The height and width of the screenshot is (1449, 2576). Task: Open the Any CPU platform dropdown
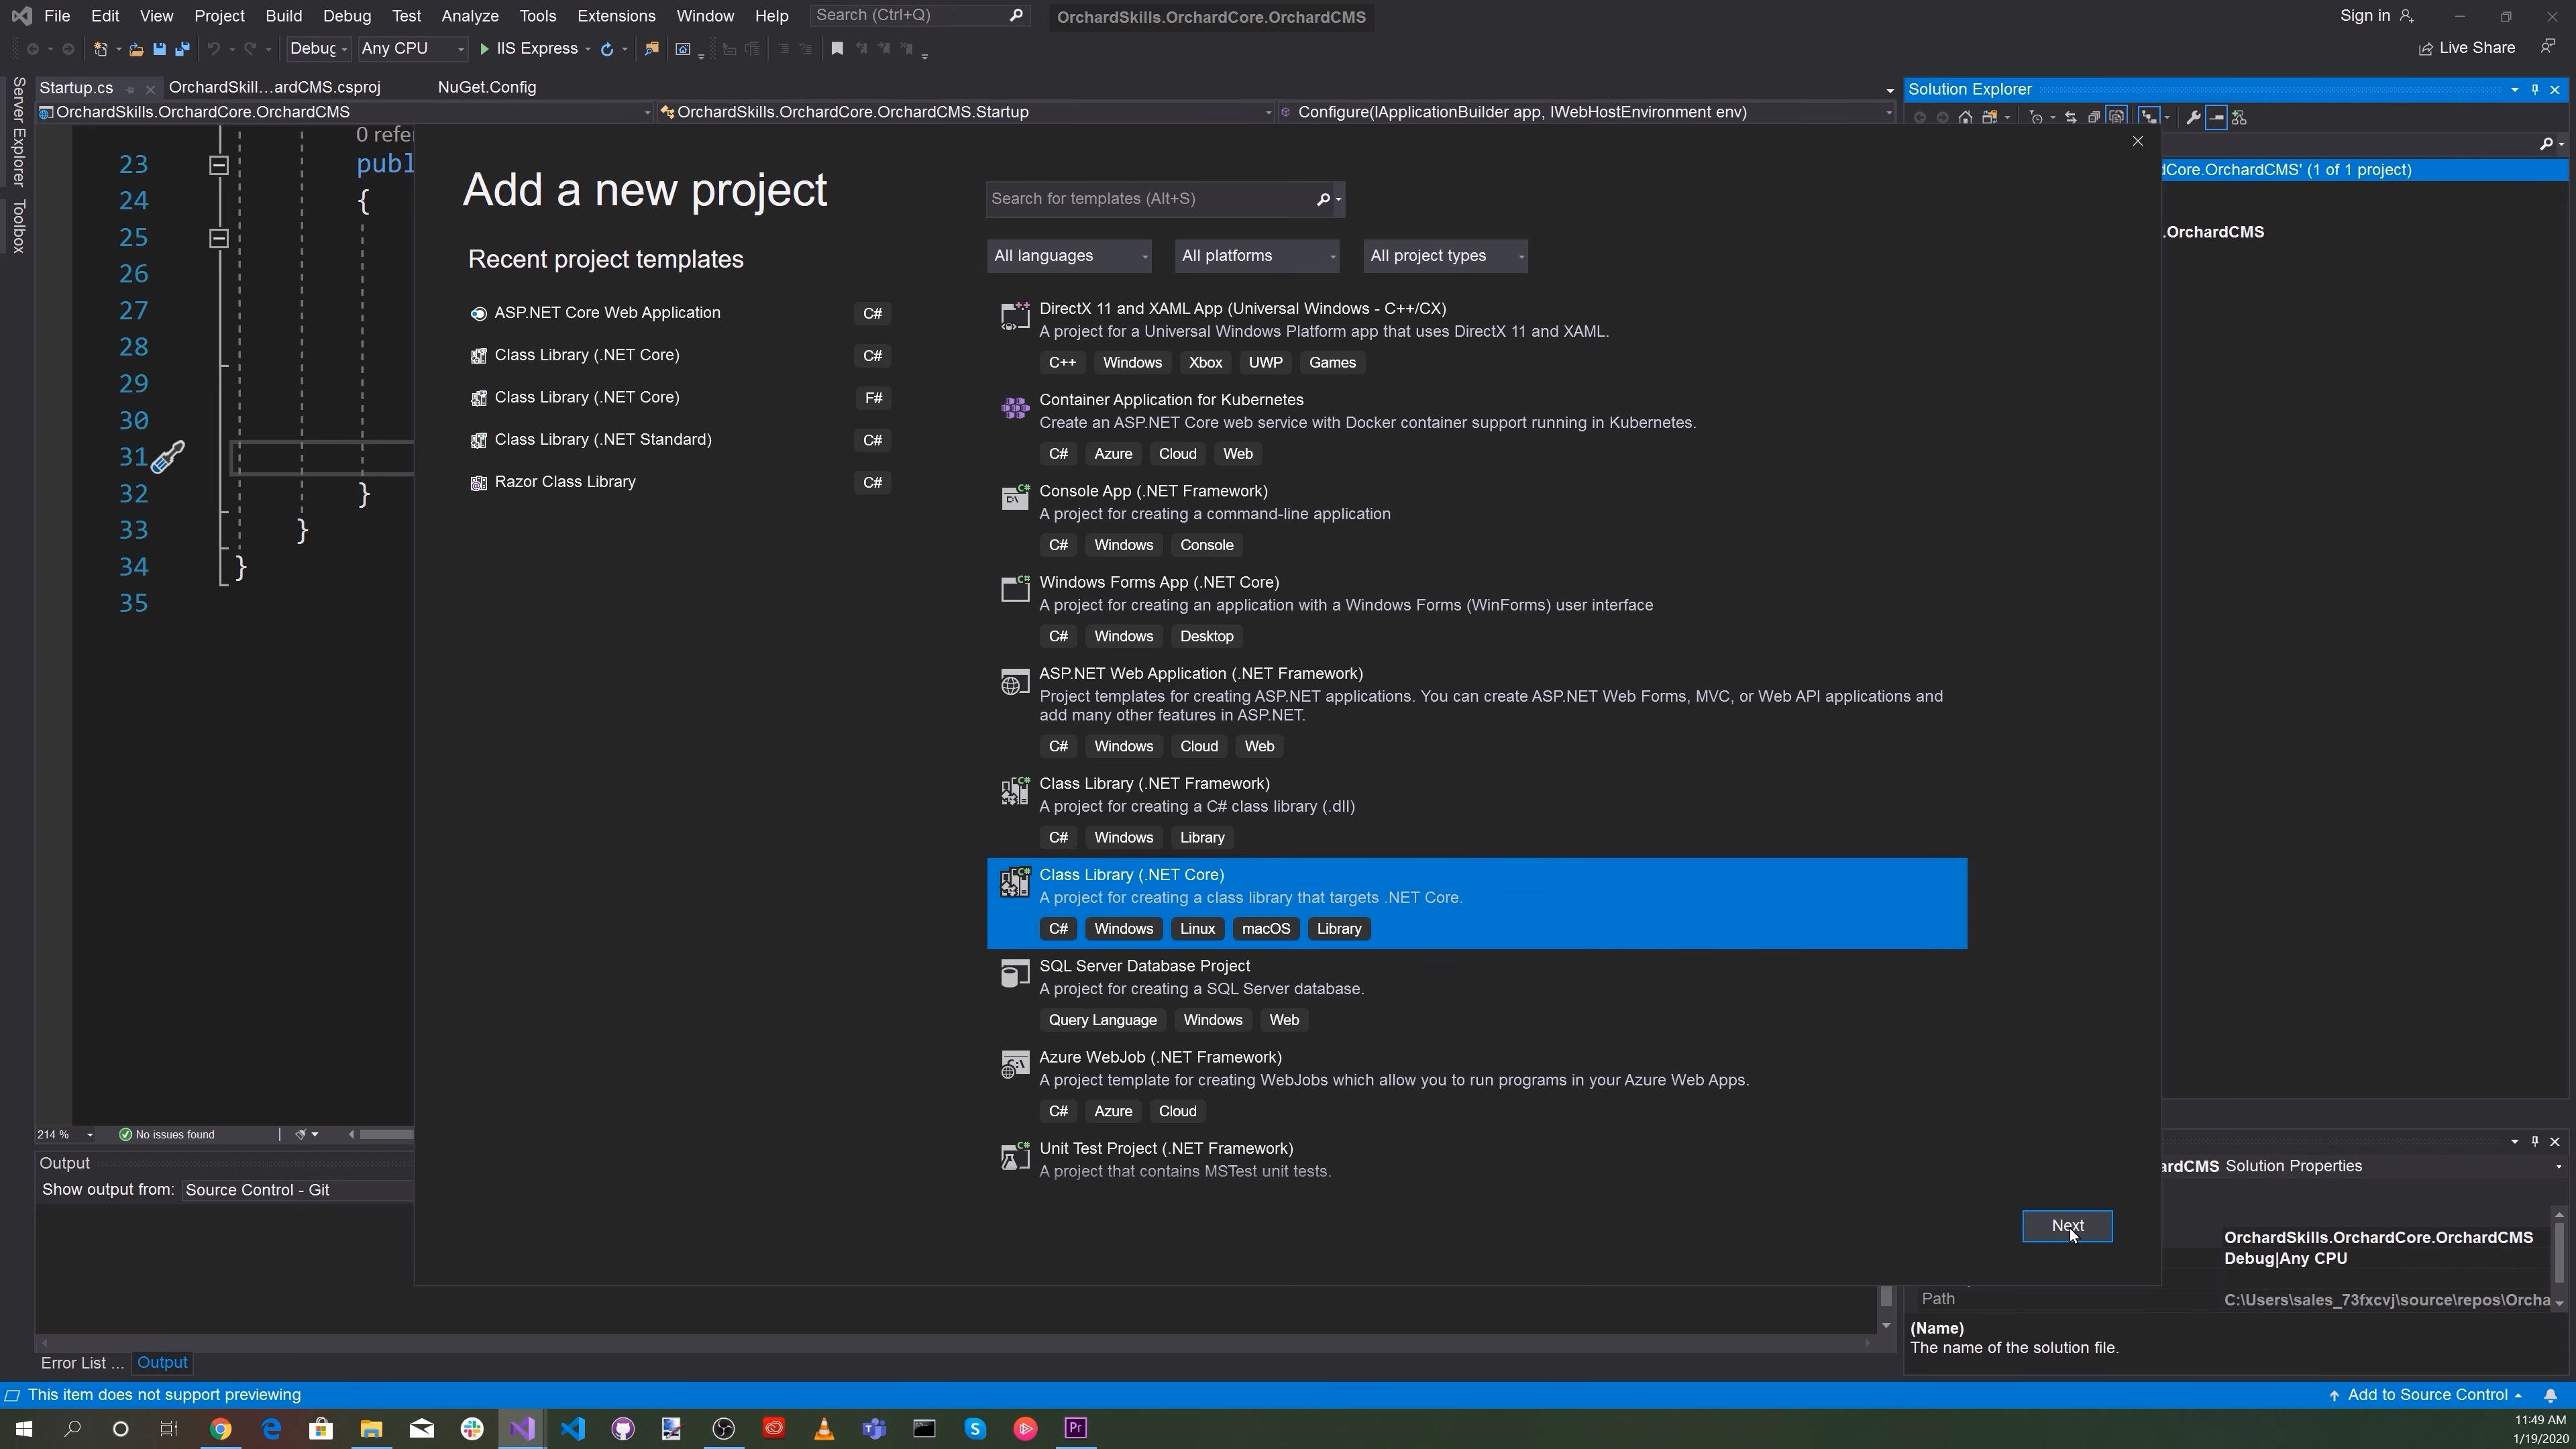tap(412, 49)
